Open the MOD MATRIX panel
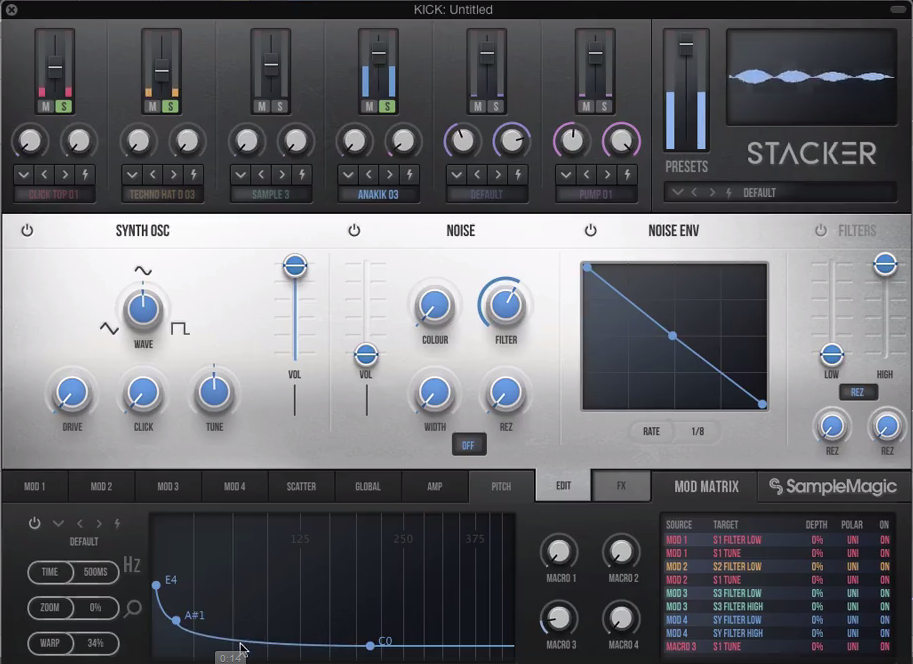913x664 pixels. pyautogui.click(x=706, y=486)
